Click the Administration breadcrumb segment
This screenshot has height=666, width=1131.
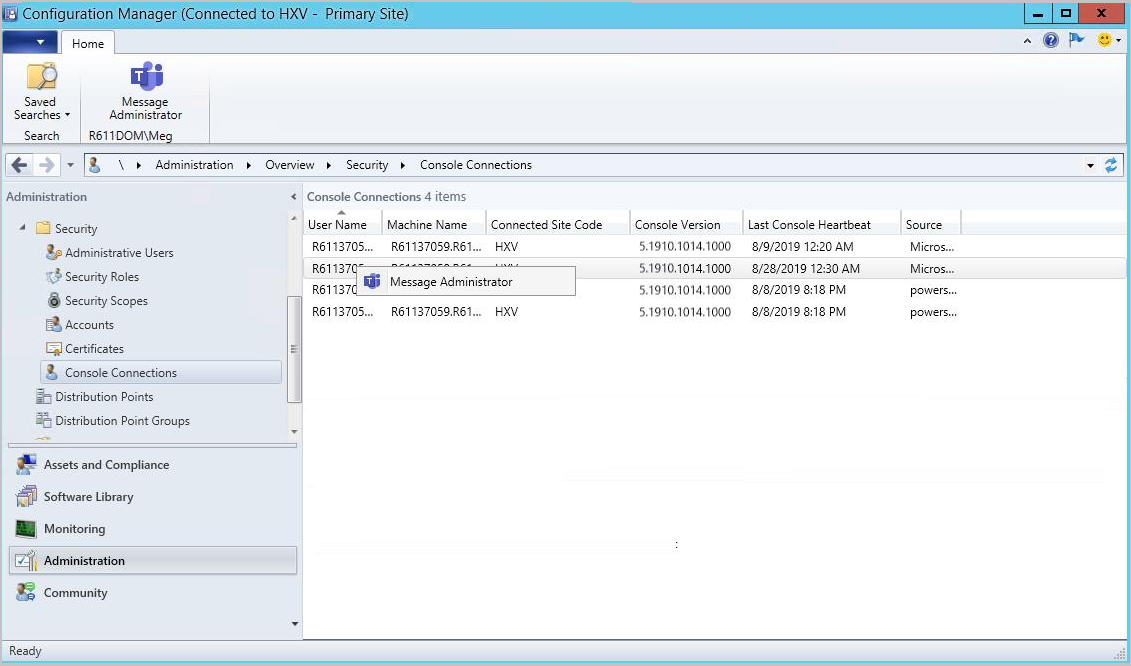tap(194, 165)
